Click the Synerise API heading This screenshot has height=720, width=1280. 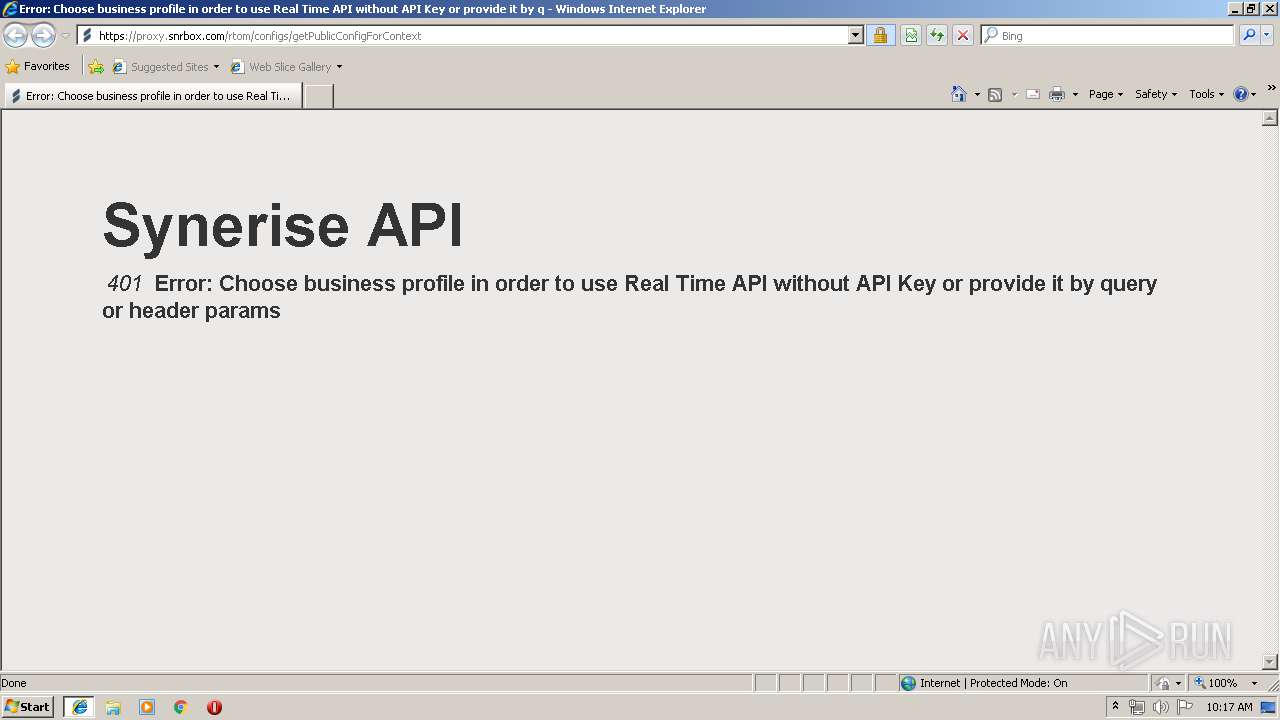283,224
